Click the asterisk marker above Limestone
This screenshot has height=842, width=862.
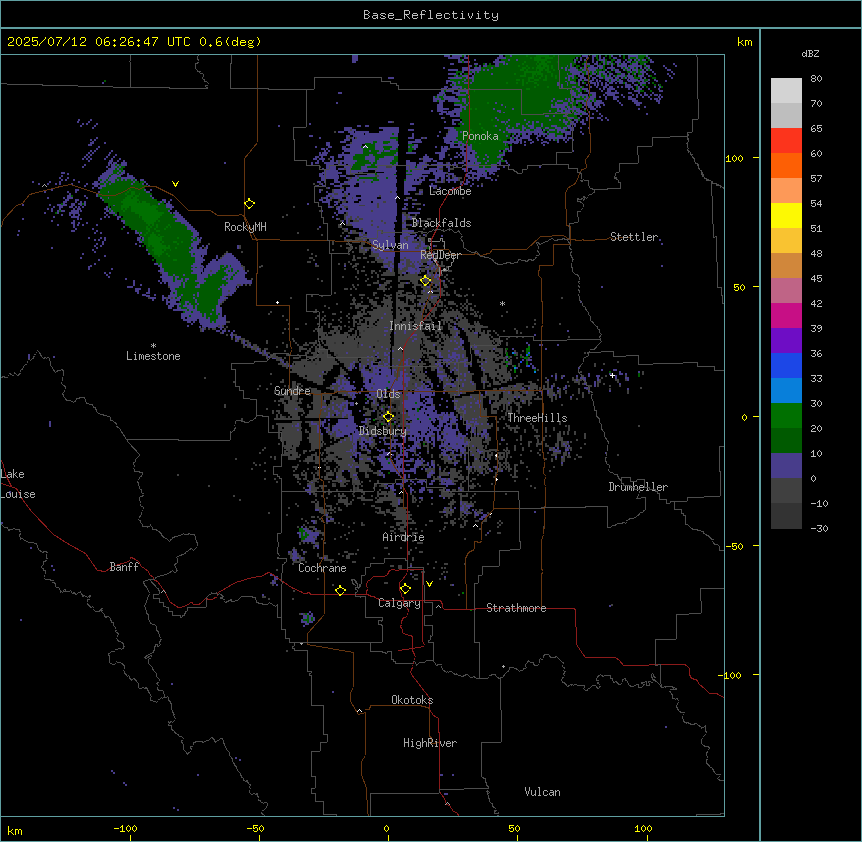[x=153, y=346]
